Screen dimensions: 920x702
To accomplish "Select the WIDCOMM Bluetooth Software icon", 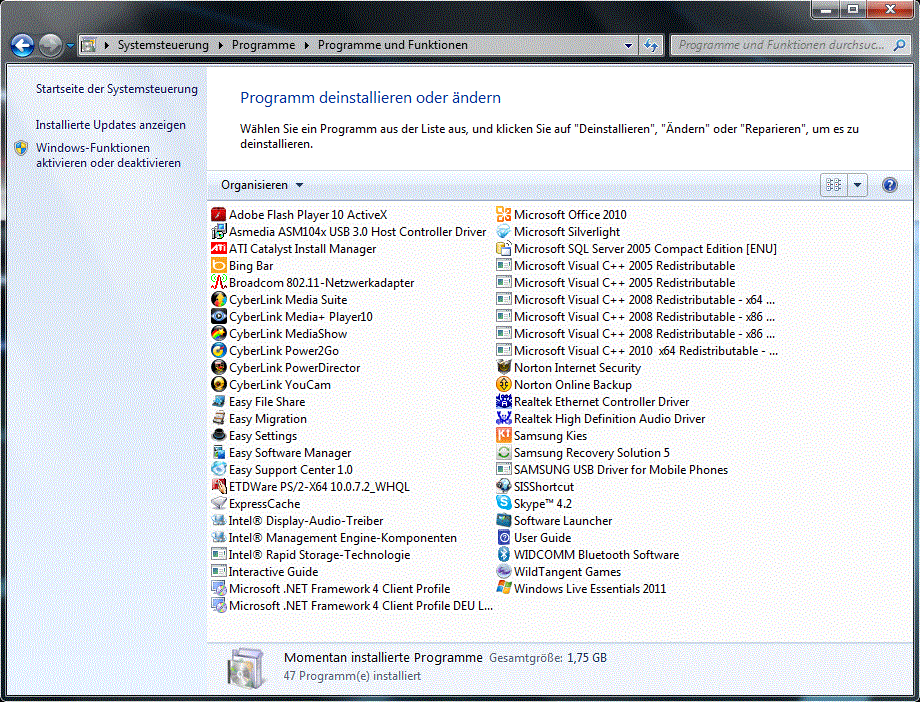I will click(504, 555).
